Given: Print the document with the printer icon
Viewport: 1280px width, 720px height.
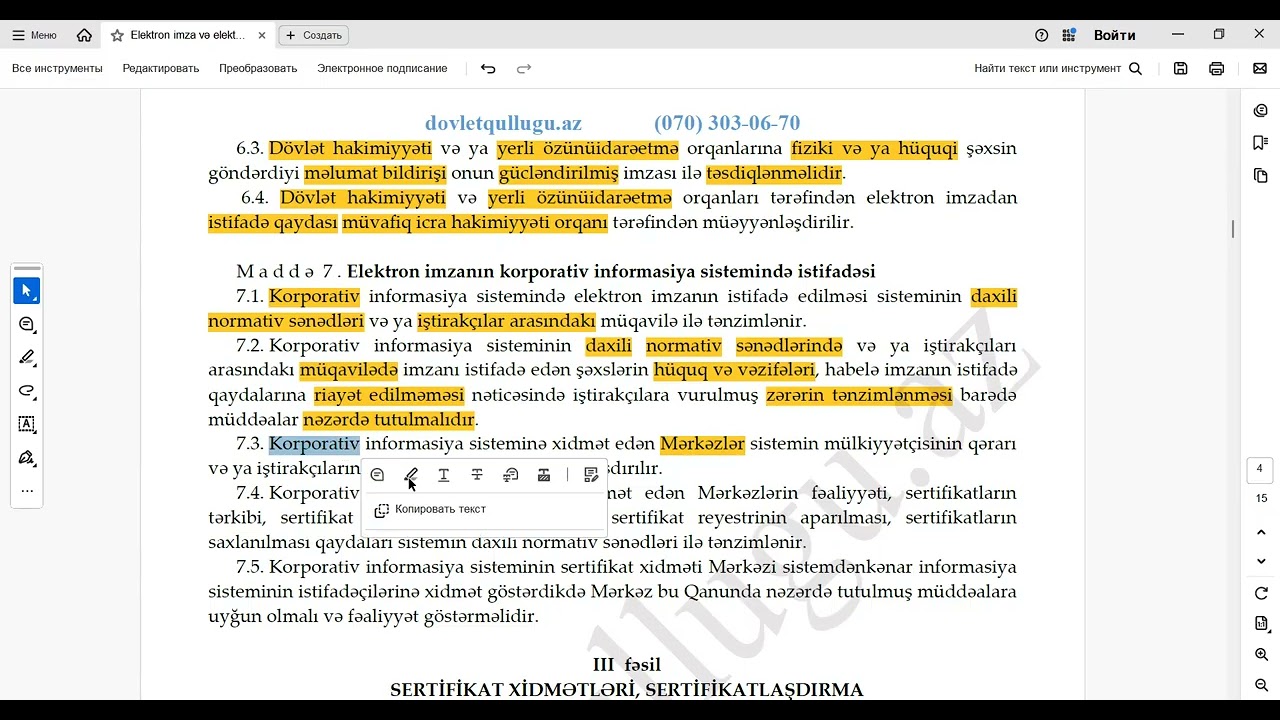Looking at the screenshot, I should tap(1217, 69).
